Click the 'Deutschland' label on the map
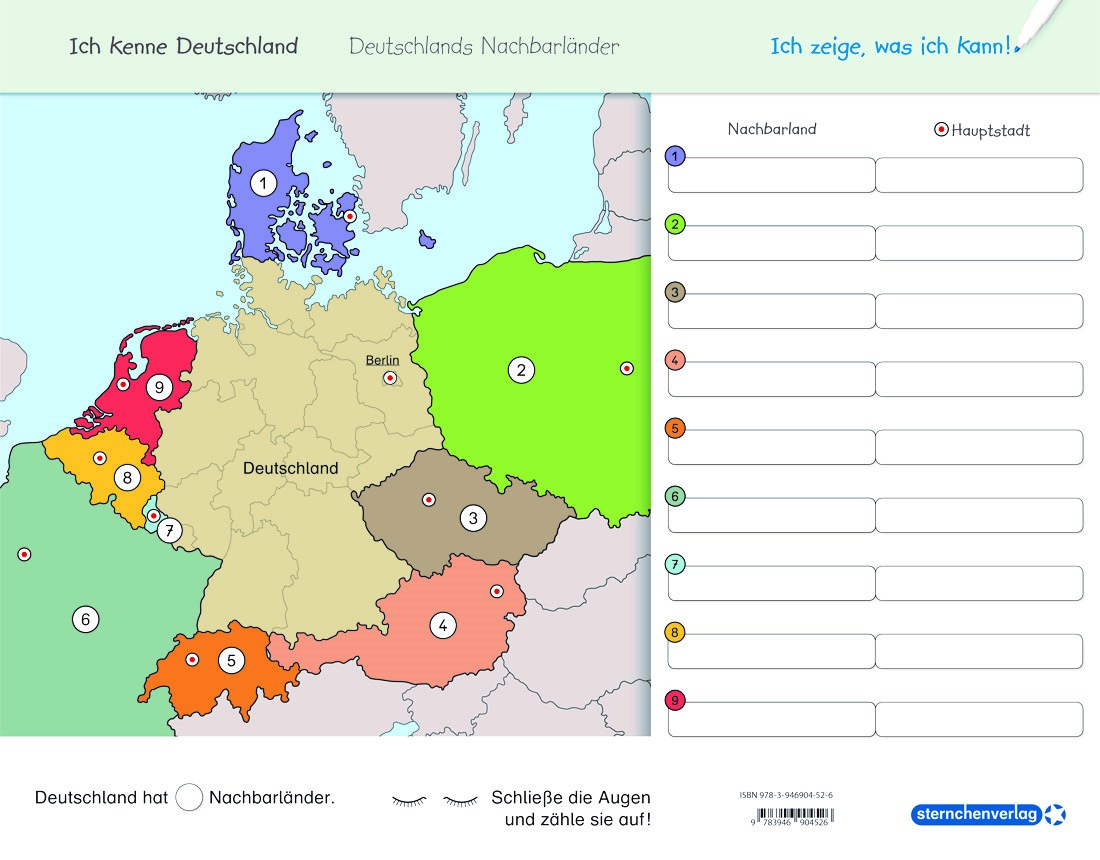The width and height of the screenshot is (1100, 860). pyautogui.click(x=290, y=468)
